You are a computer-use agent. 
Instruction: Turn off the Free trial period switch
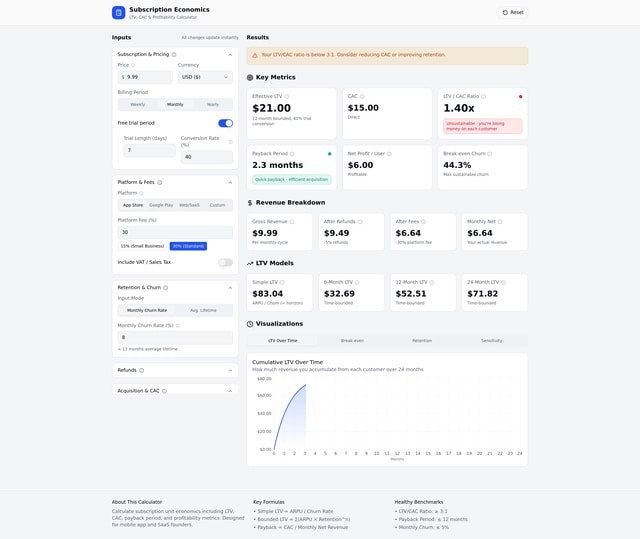225,123
